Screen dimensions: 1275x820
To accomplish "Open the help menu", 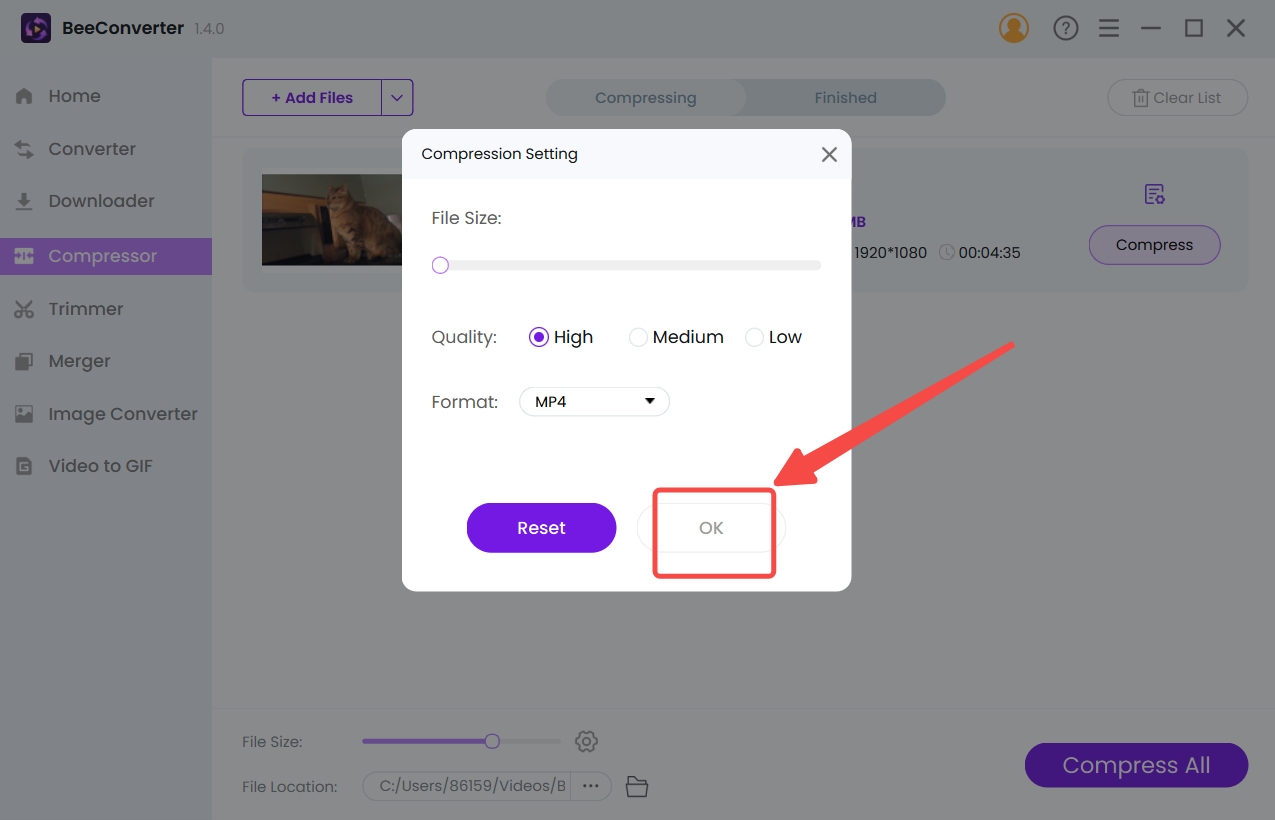I will click(x=1065, y=28).
